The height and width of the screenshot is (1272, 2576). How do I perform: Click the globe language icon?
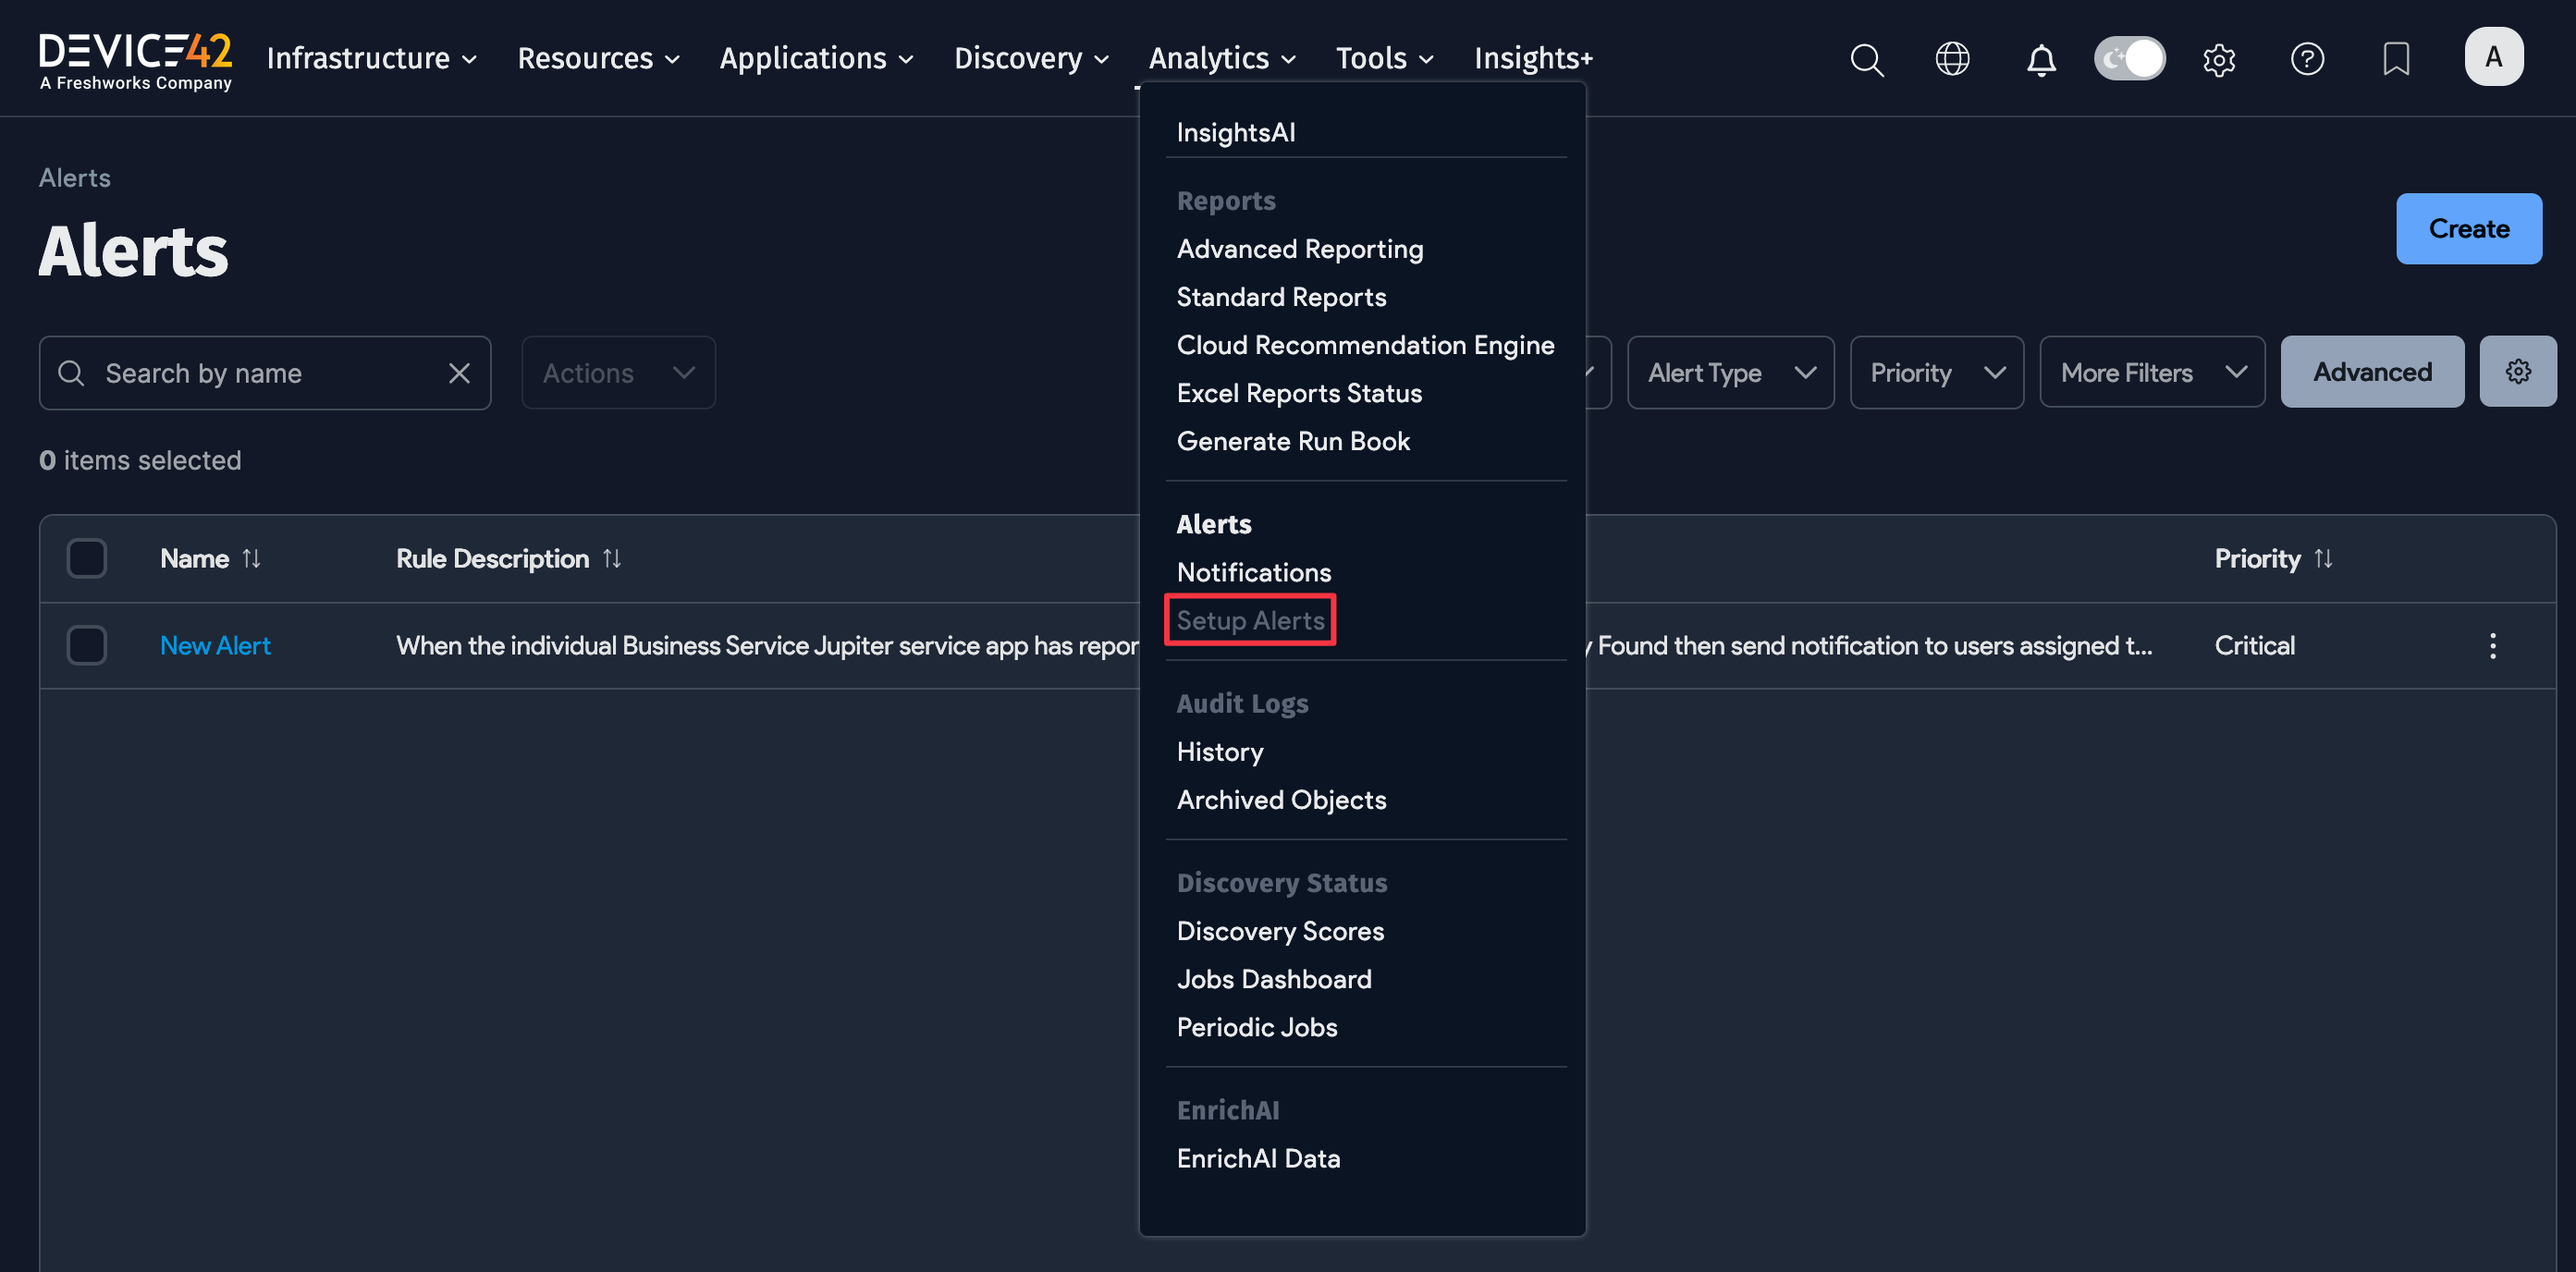[x=1952, y=59]
